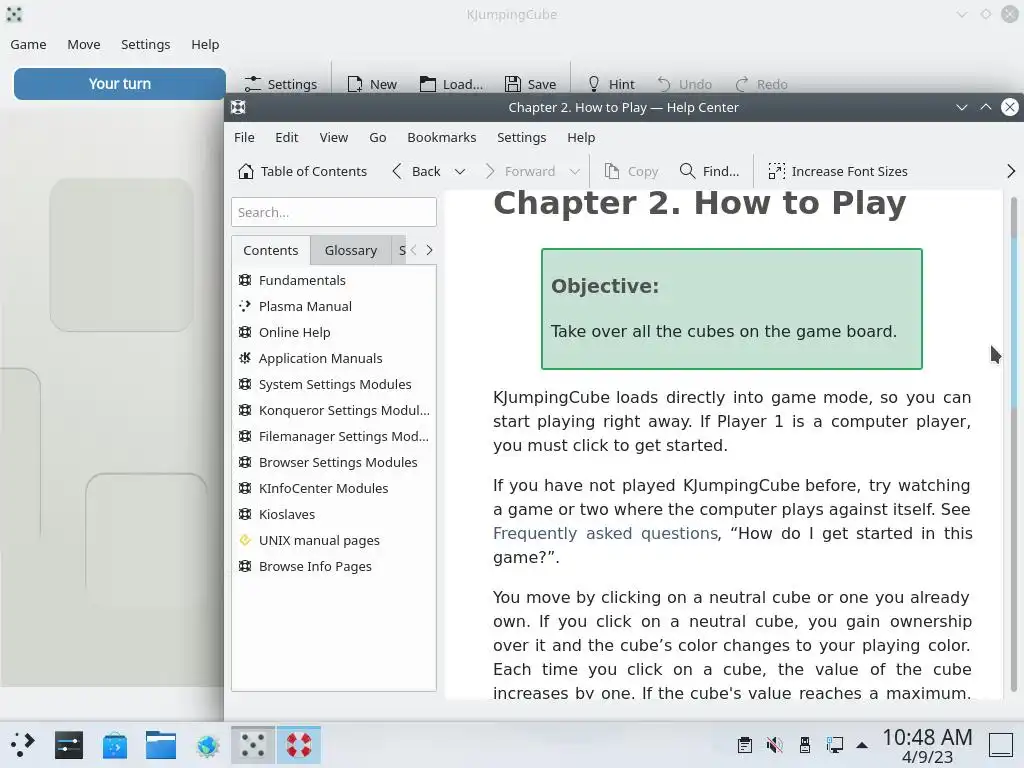Viewport: 1024px width, 768px height.
Task: Open Discover software center from taskbar
Action: pyautogui.click(x=114, y=744)
